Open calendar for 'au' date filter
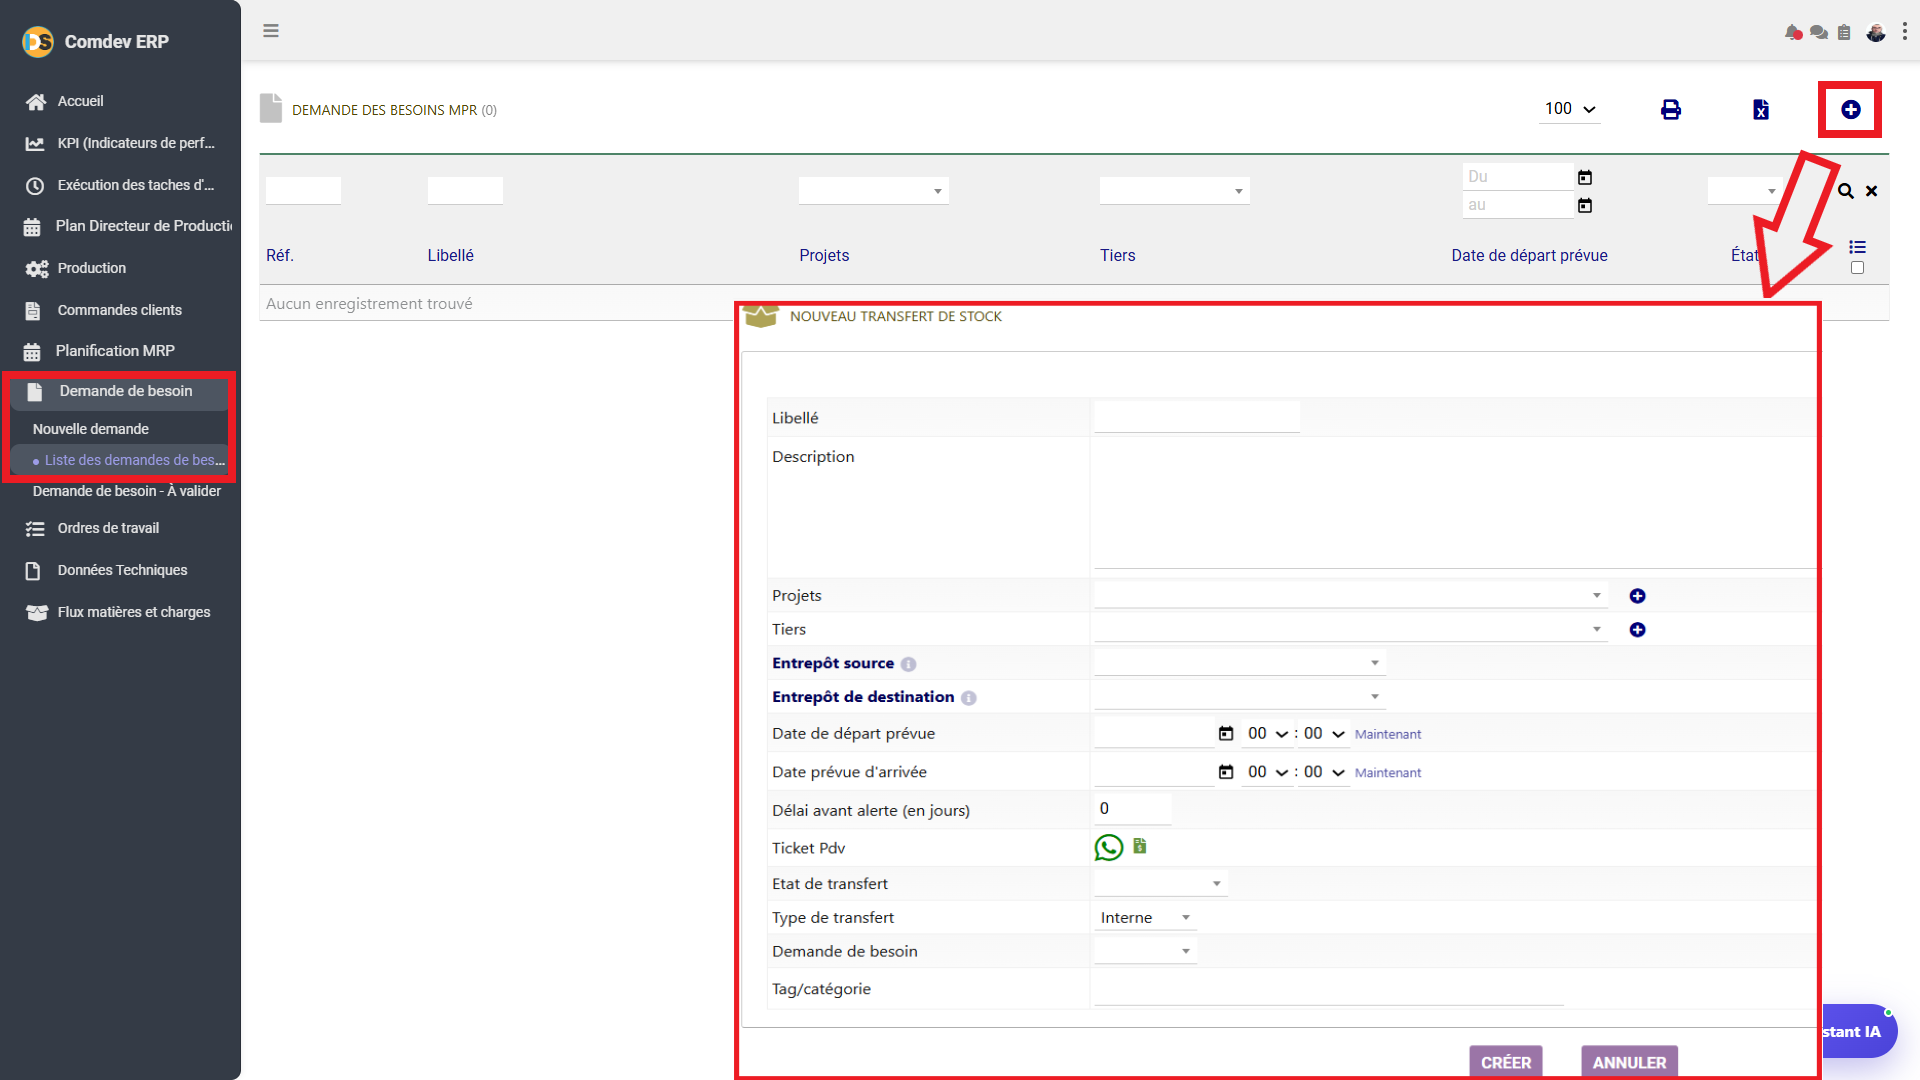This screenshot has width=1920, height=1080. [x=1585, y=205]
